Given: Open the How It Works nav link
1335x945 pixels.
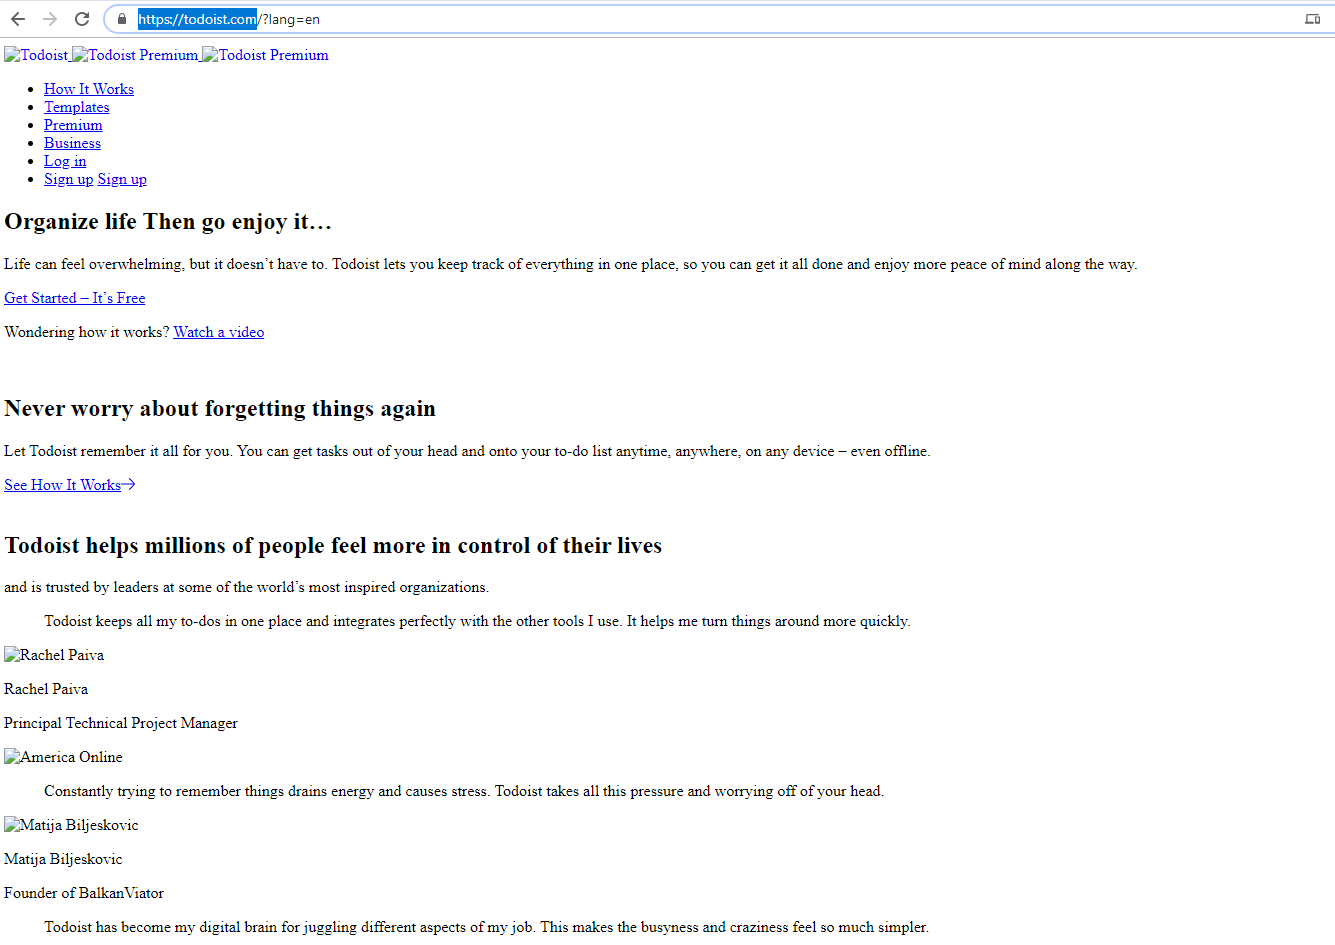Looking at the screenshot, I should (x=89, y=89).
